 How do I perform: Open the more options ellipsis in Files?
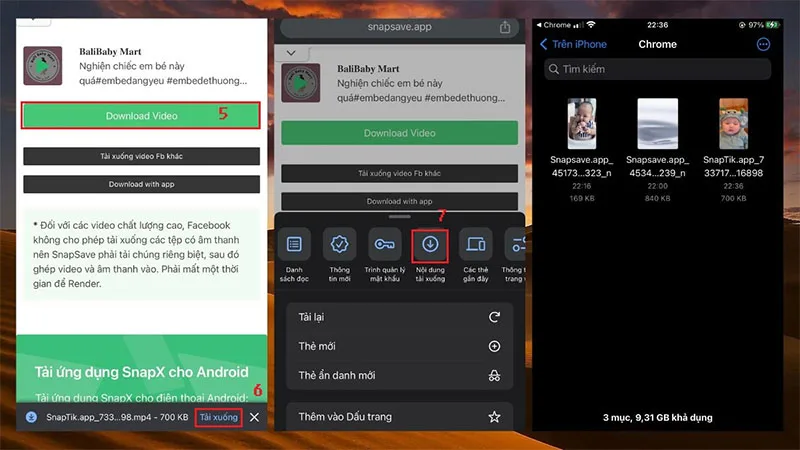click(763, 44)
